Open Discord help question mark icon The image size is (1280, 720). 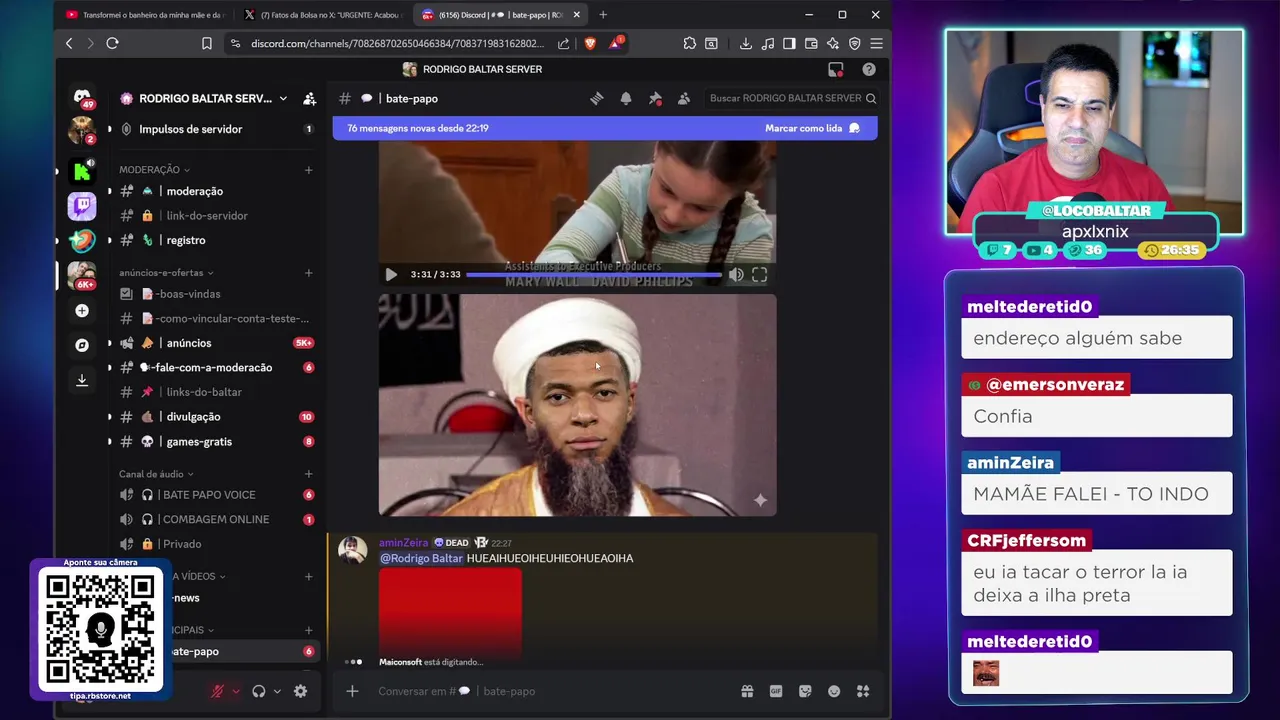coord(869,69)
